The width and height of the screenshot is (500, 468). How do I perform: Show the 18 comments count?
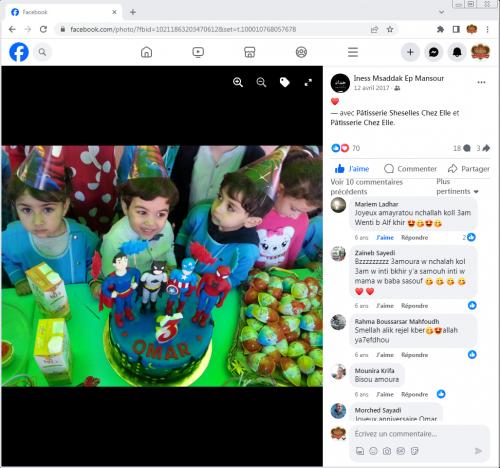(462, 148)
